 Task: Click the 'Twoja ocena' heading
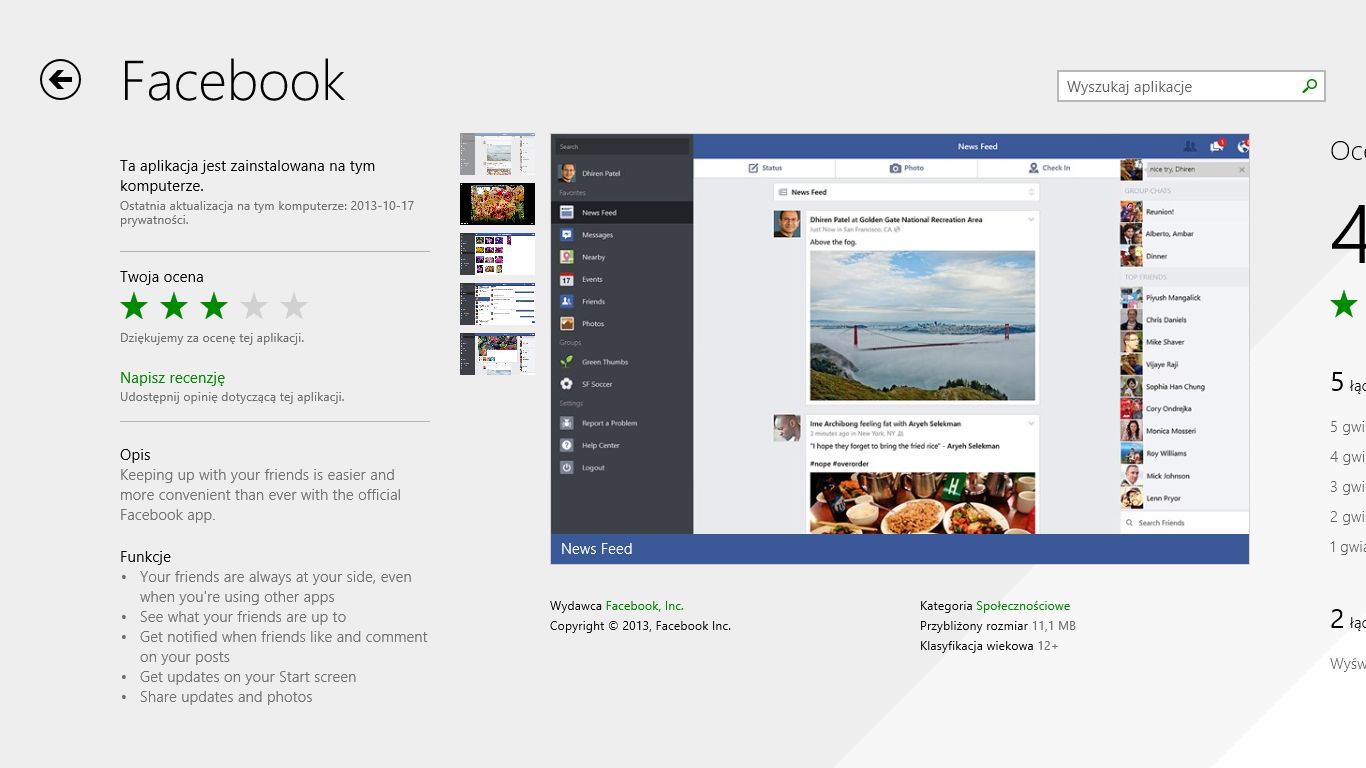pyautogui.click(x=162, y=277)
